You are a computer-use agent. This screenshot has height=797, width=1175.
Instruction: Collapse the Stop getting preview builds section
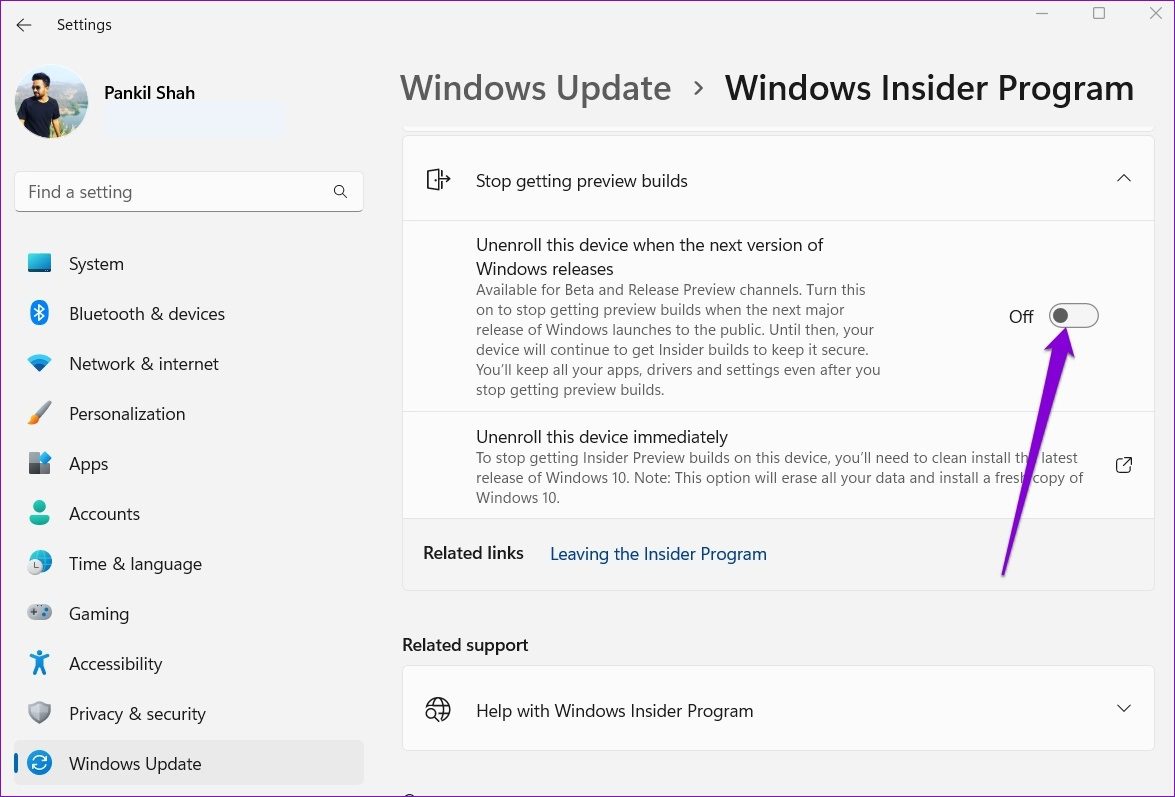tap(1124, 179)
